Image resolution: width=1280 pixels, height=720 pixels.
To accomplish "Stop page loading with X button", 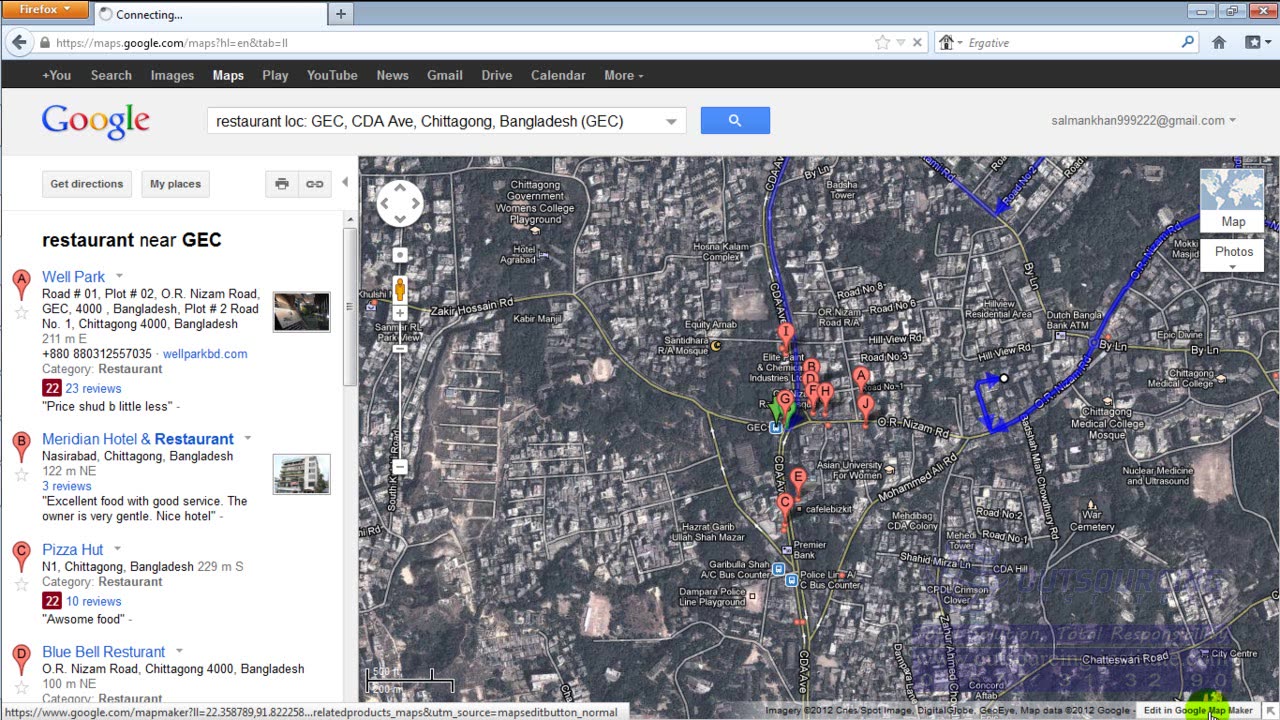I will [x=917, y=43].
